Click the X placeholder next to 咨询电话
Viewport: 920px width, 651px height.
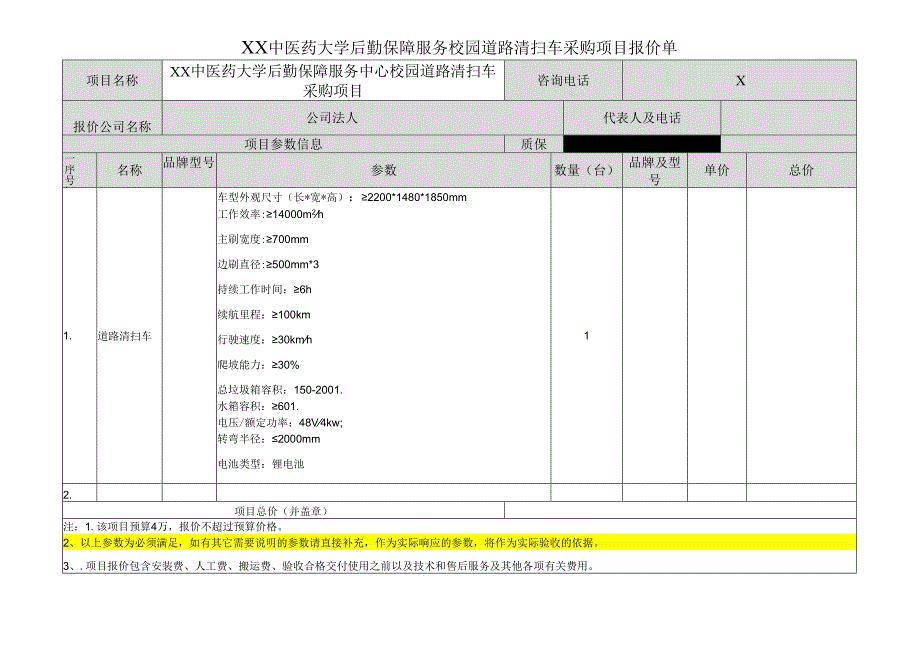pyautogui.click(x=738, y=81)
